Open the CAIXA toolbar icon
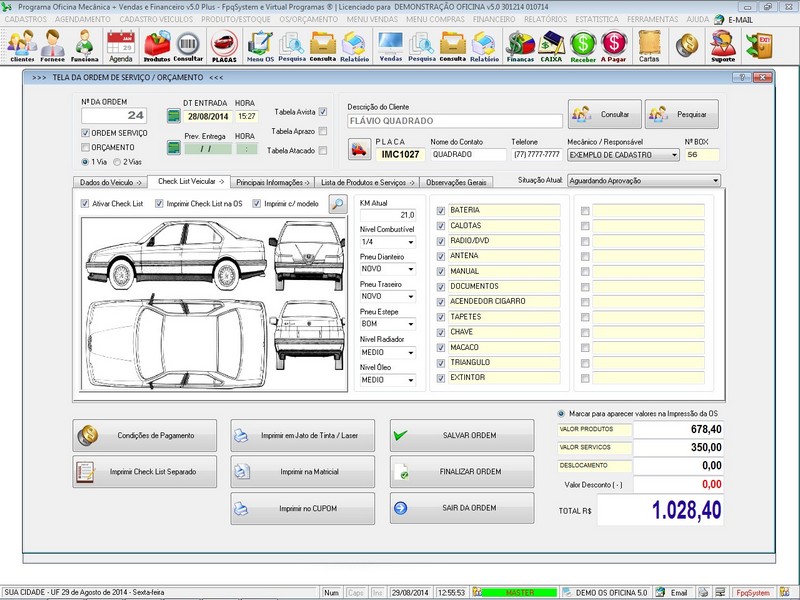The width and height of the screenshot is (800, 600). point(550,45)
